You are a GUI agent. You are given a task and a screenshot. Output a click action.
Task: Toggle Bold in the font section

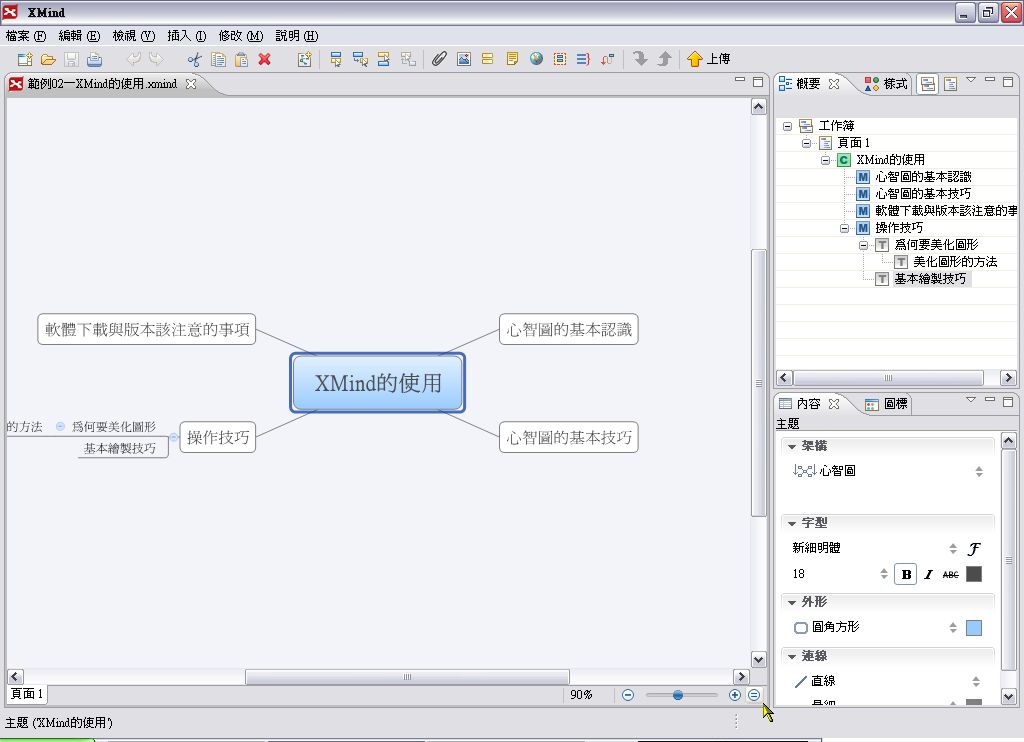(906, 574)
